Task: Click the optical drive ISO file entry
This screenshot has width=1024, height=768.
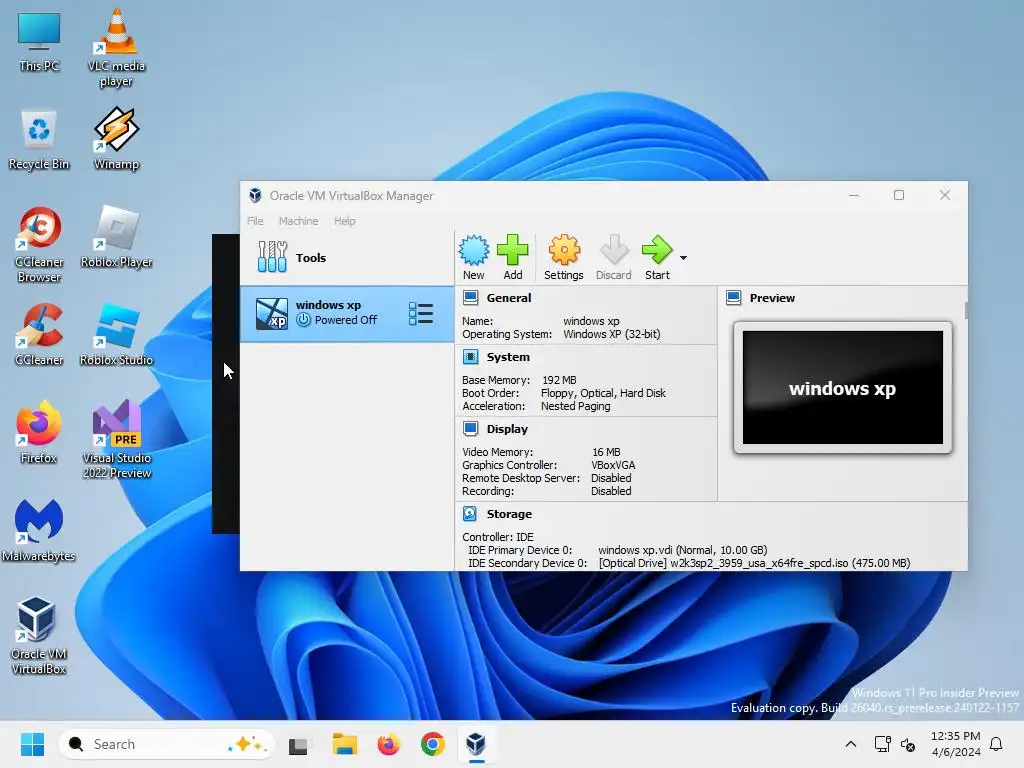Action: 754,563
